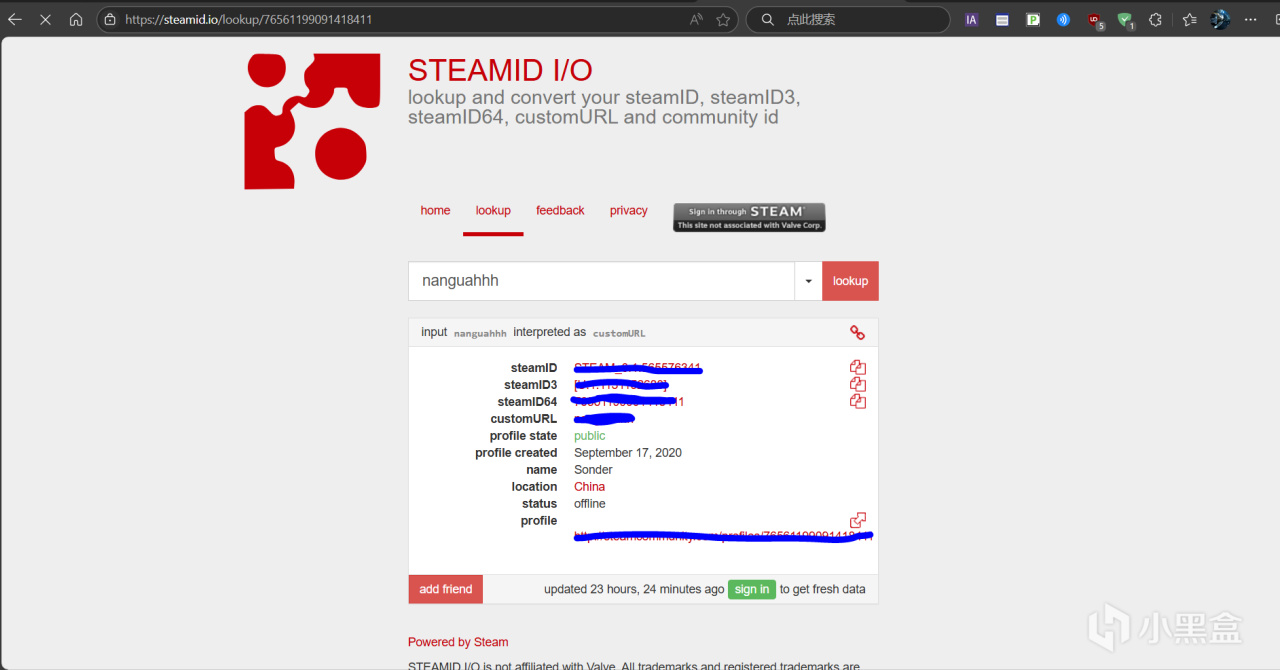Click the add friend button
This screenshot has height=670, width=1280.
(x=445, y=589)
